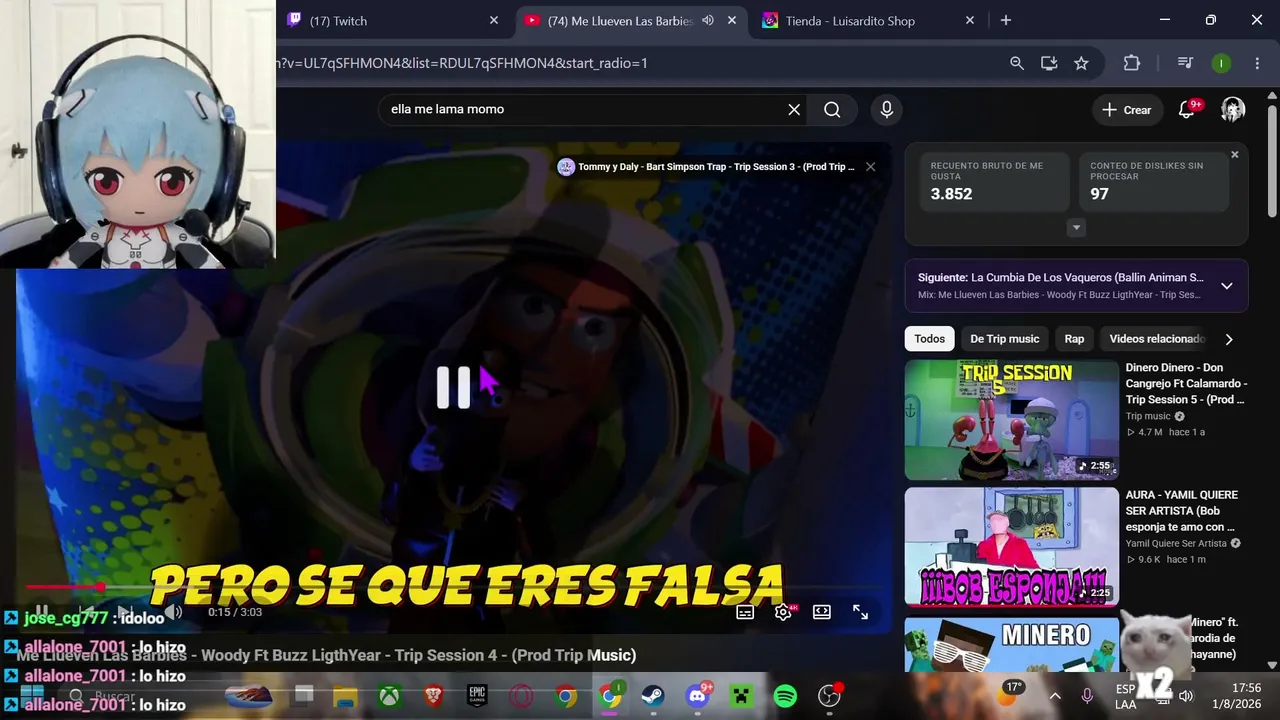The width and height of the screenshot is (1280, 720).
Task: Enter fullscreen on the video player
Action: coord(860,612)
